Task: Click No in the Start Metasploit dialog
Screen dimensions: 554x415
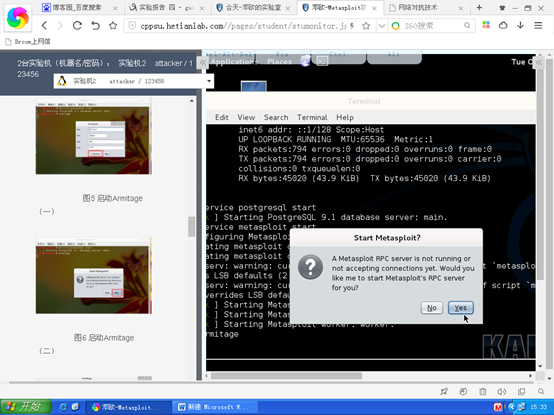Action: click(432, 308)
